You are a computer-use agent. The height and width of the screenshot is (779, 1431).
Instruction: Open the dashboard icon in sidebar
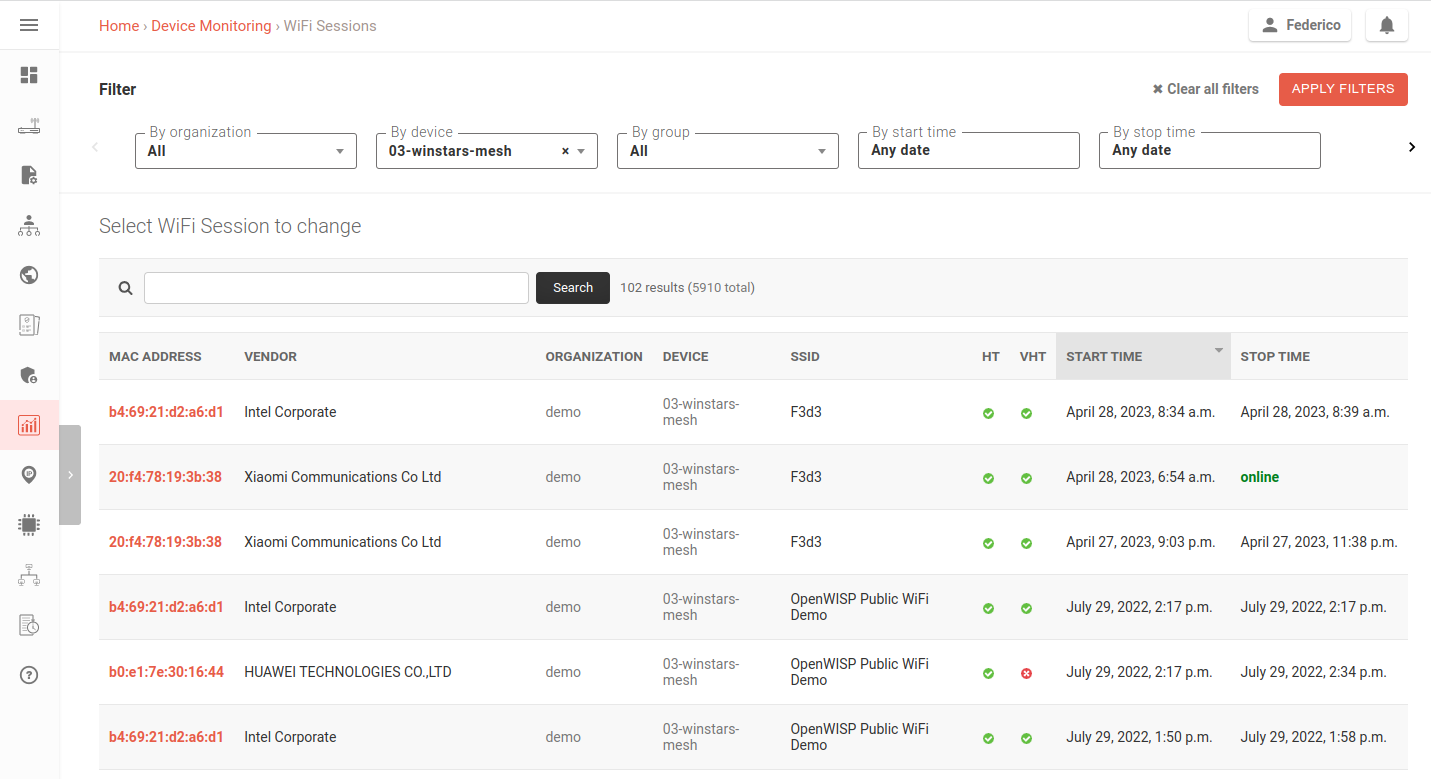pos(29,75)
